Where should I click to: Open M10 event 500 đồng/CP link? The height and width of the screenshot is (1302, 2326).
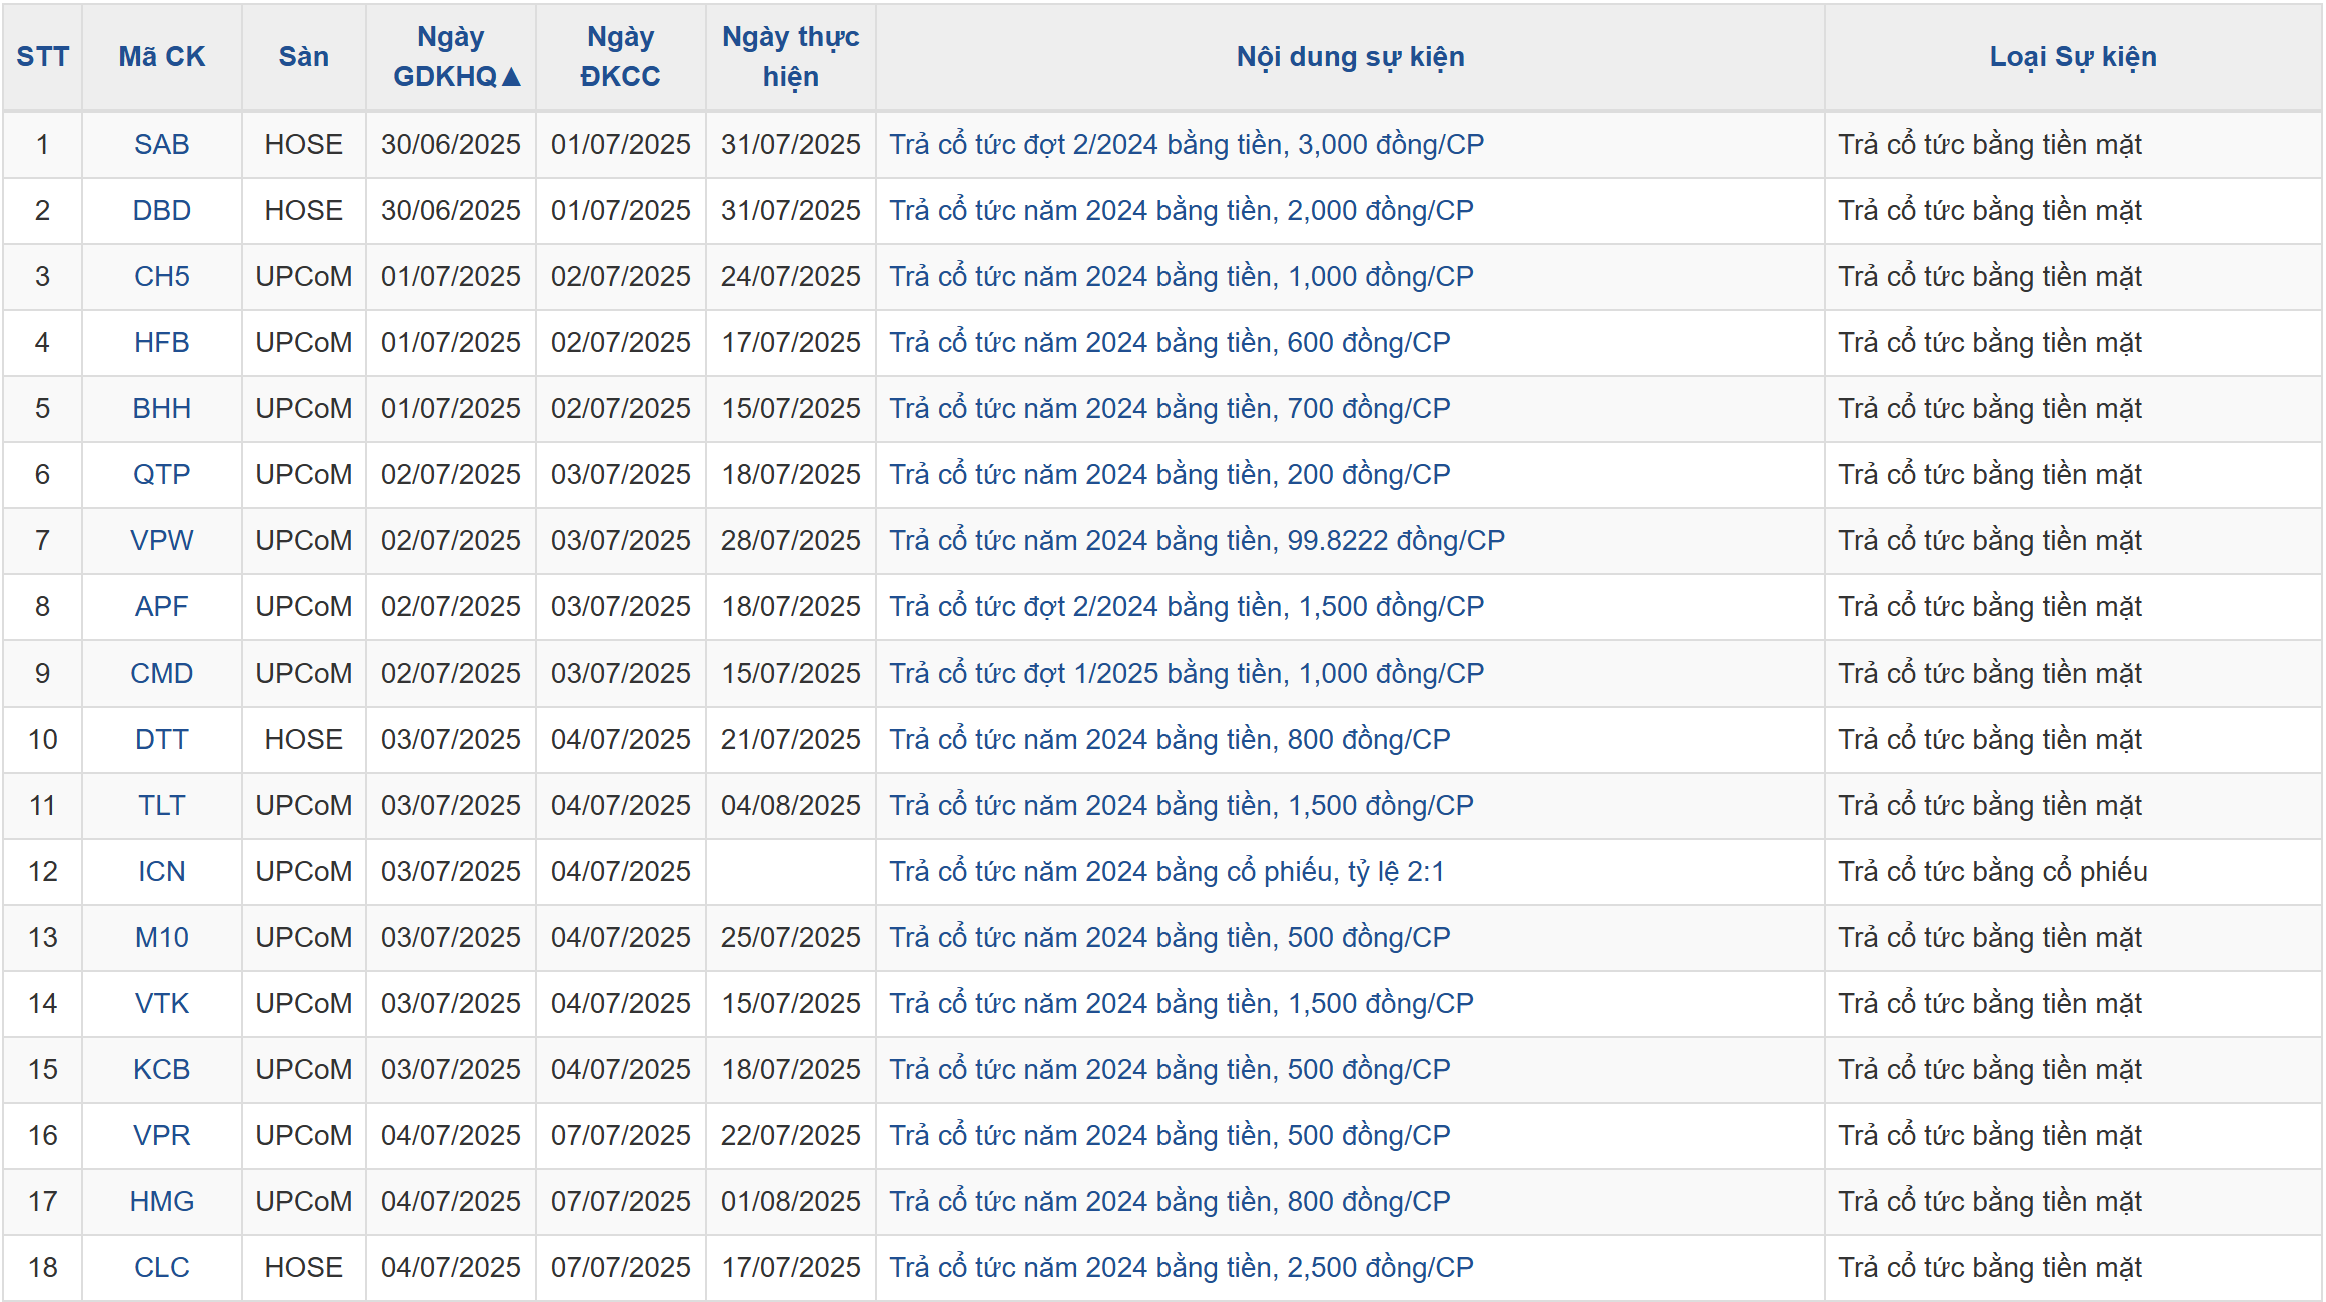point(1169,938)
